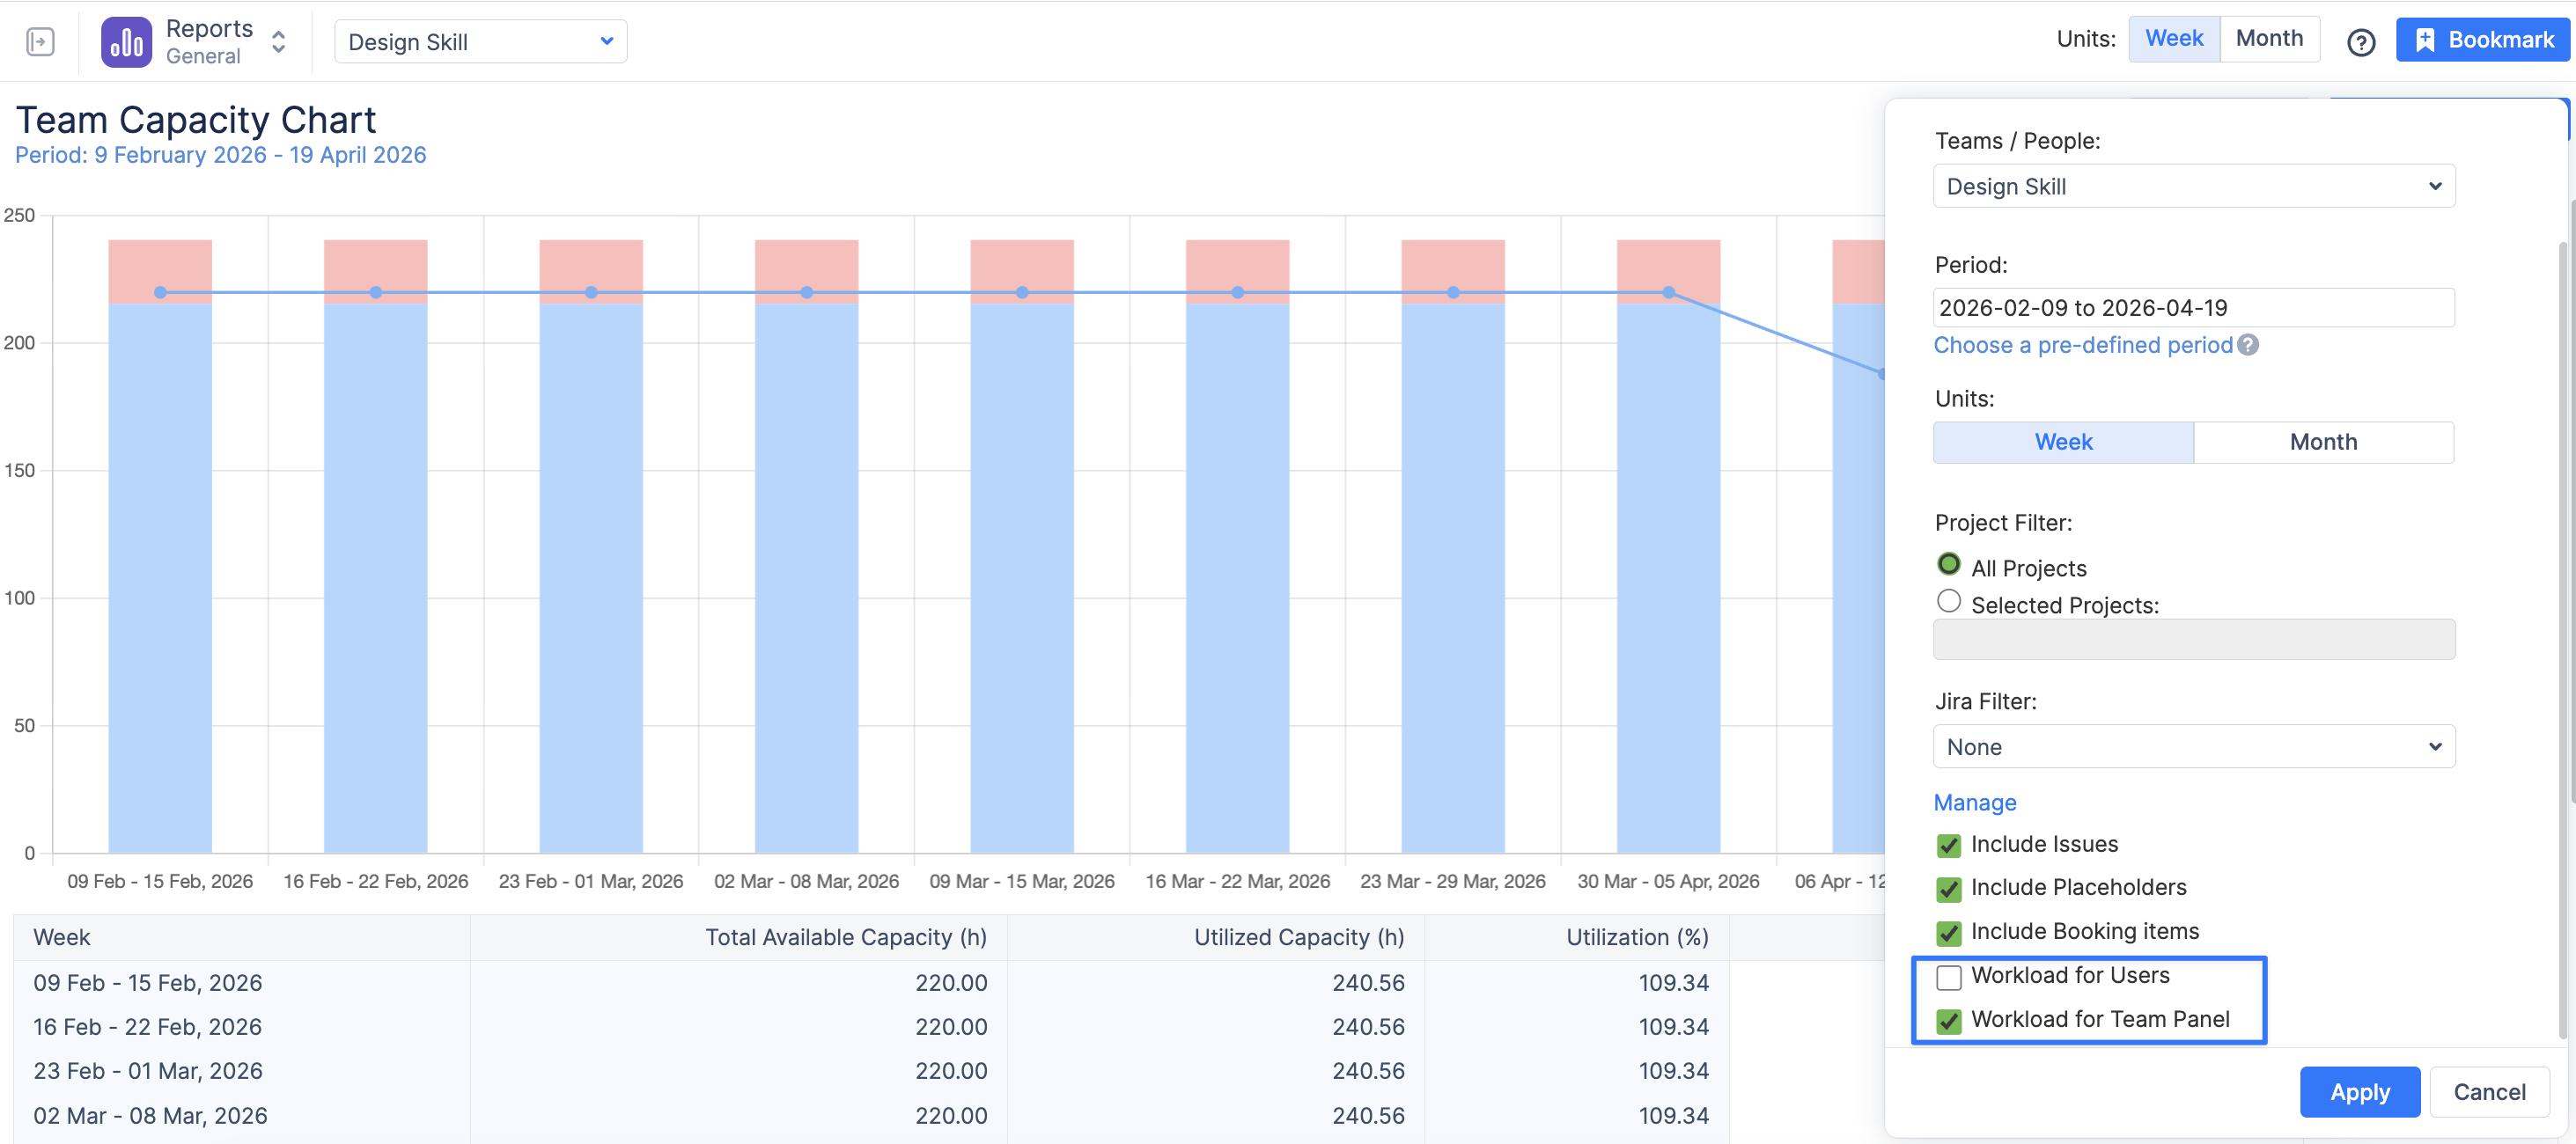Expand the sidebar with the arrow icon
The width and height of the screenshot is (2576, 1144).
[40, 42]
